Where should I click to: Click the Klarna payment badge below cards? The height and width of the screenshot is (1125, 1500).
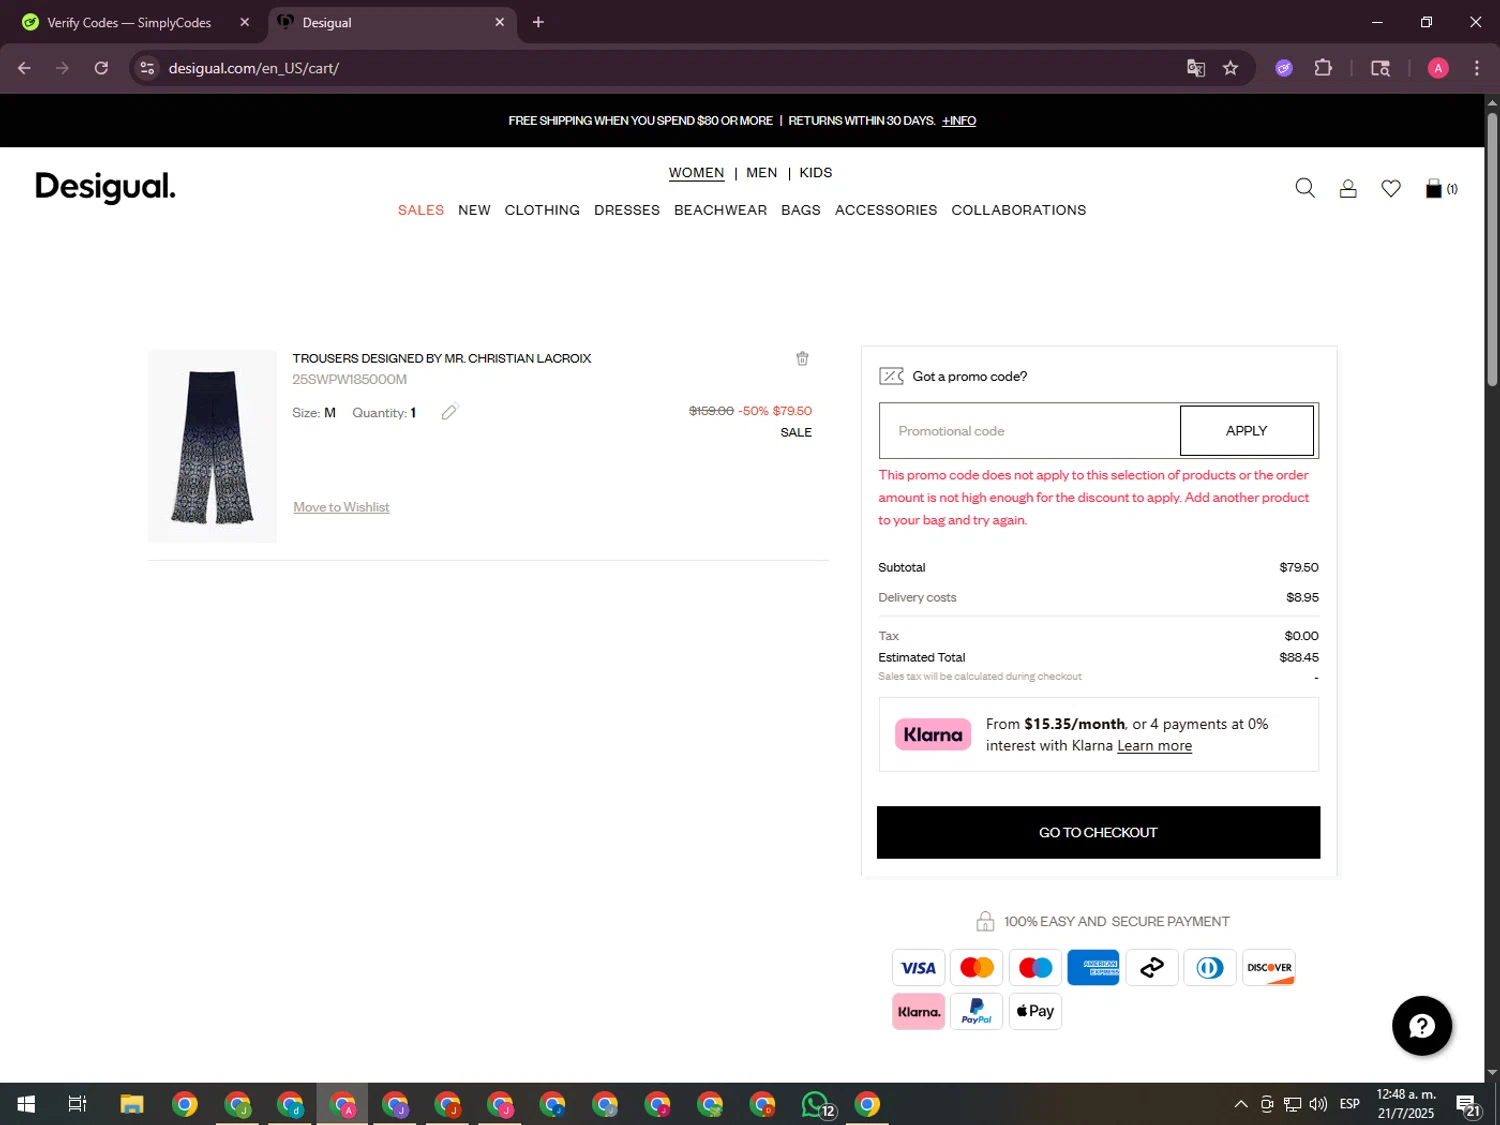pos(918,1011)
